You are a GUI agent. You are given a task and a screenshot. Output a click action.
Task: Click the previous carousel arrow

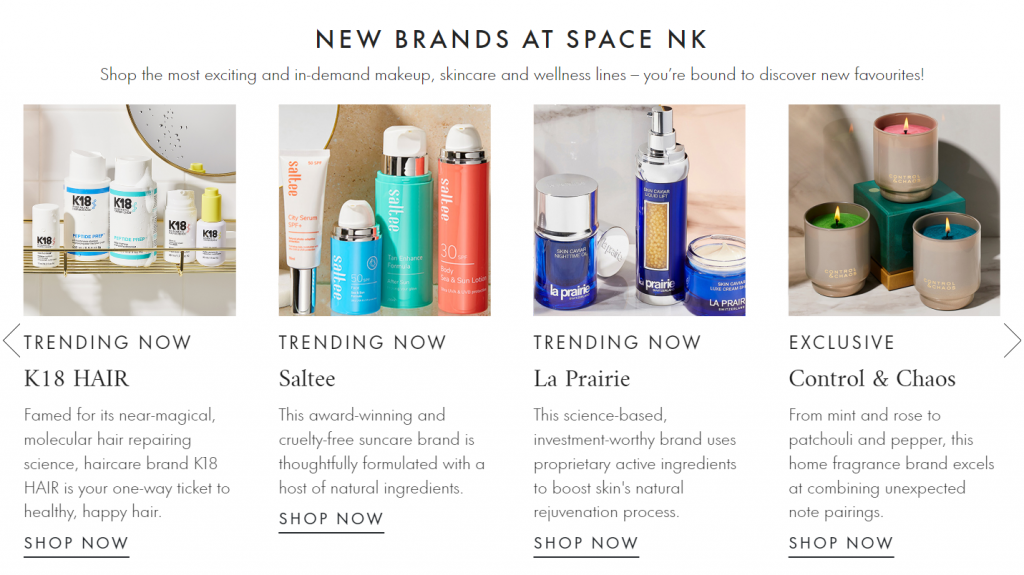coord(12,340)
